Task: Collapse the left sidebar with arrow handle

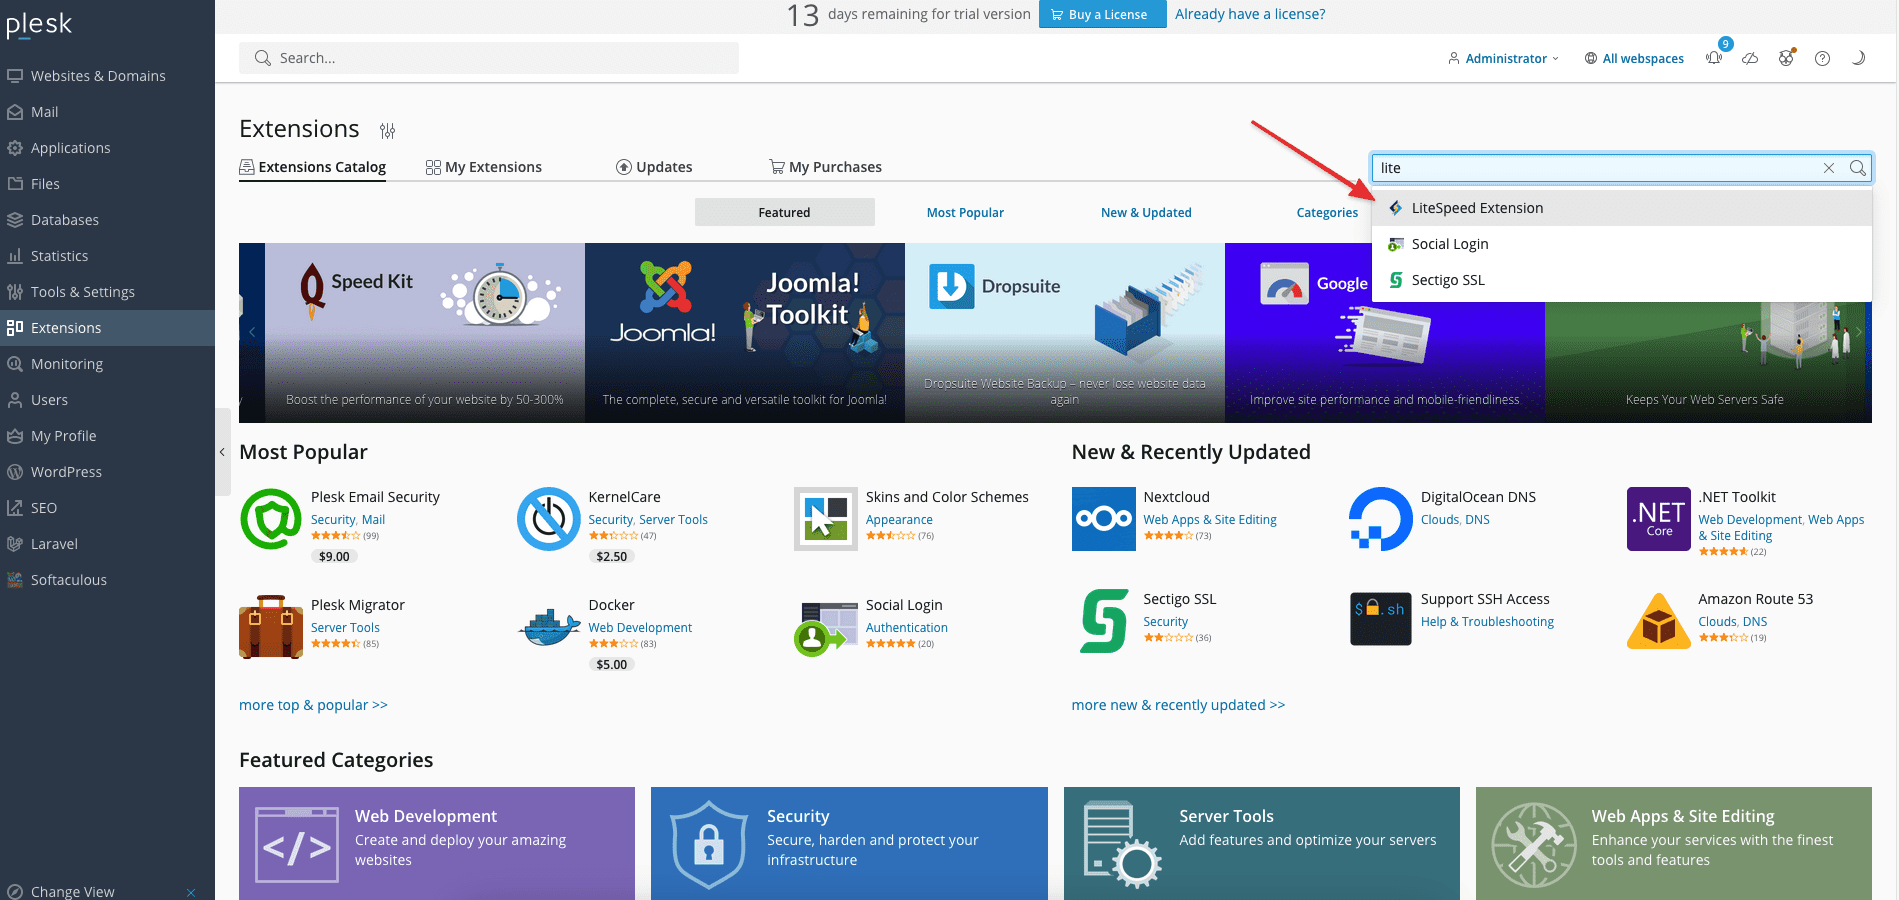Action: point(222,452)
